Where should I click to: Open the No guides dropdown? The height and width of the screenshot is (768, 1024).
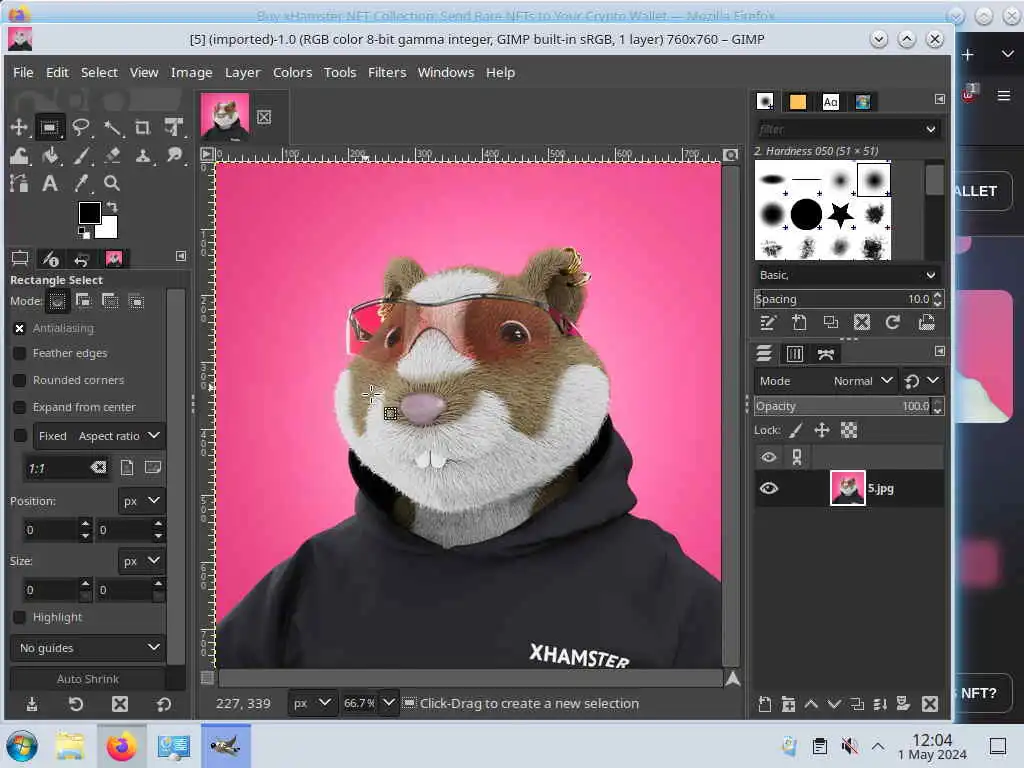(x=88, y=648)
